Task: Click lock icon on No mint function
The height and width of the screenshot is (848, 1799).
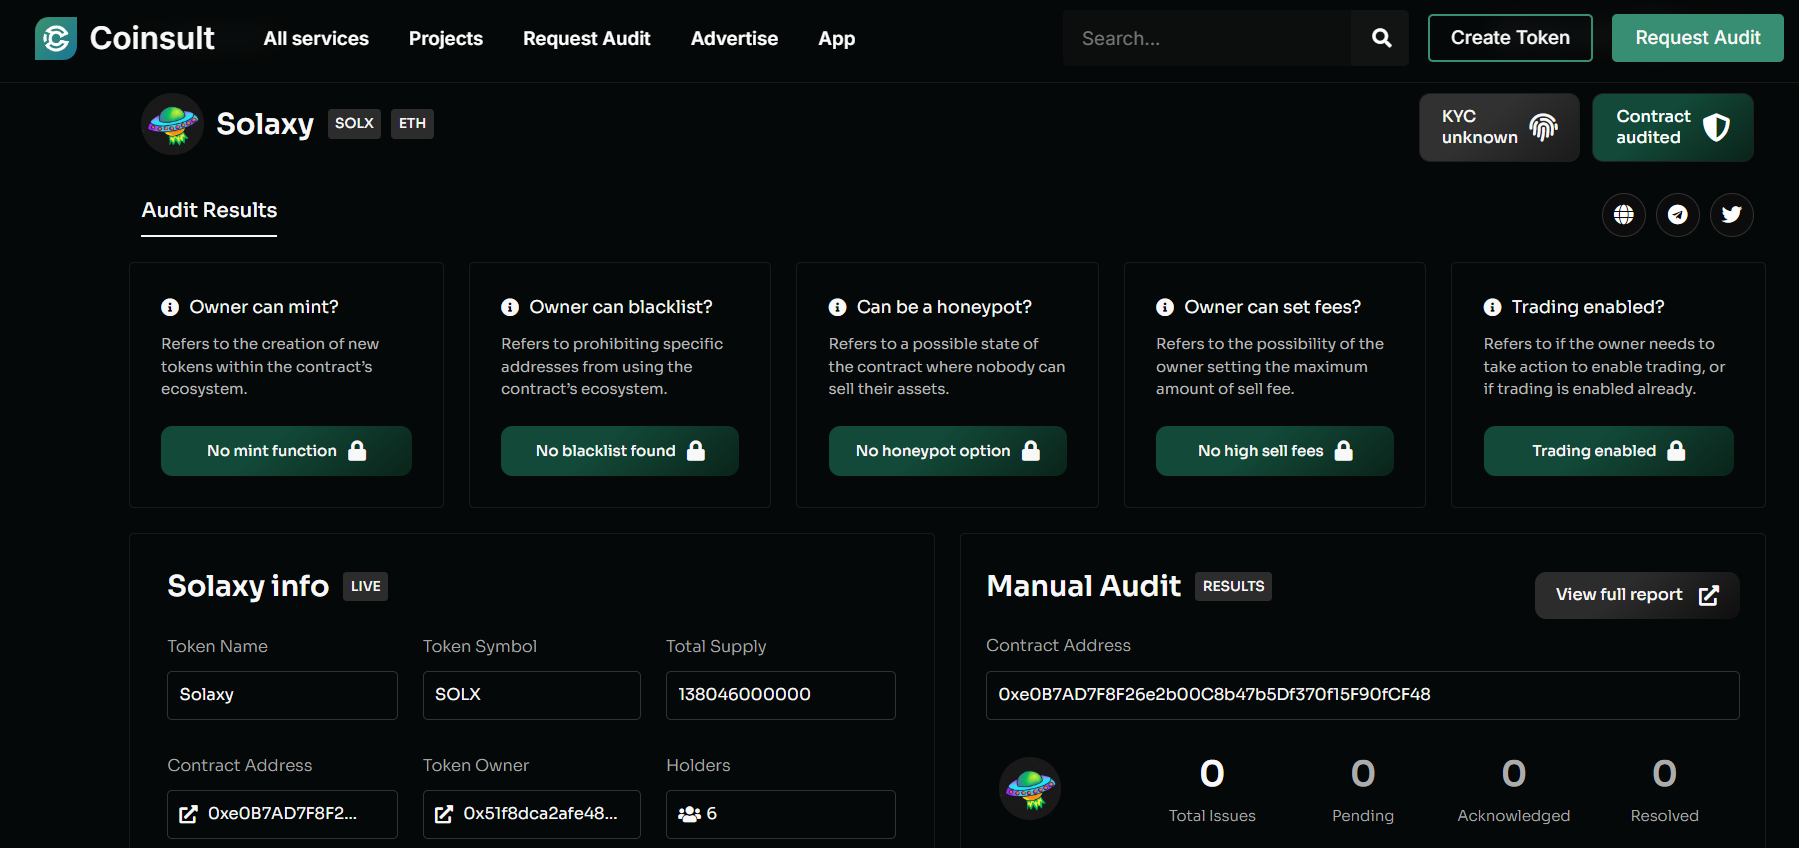Action: pyautogui.click(x=357, y=450)
